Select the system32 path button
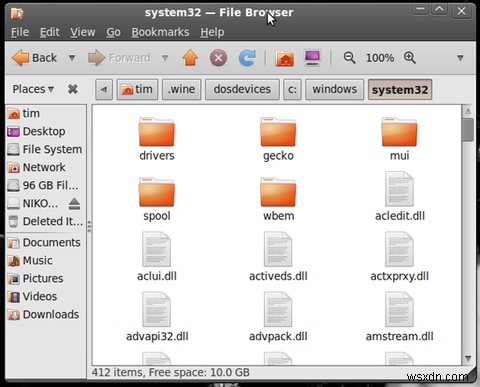The width and height of the screenshot is (480, 387). tap(400, 89)
